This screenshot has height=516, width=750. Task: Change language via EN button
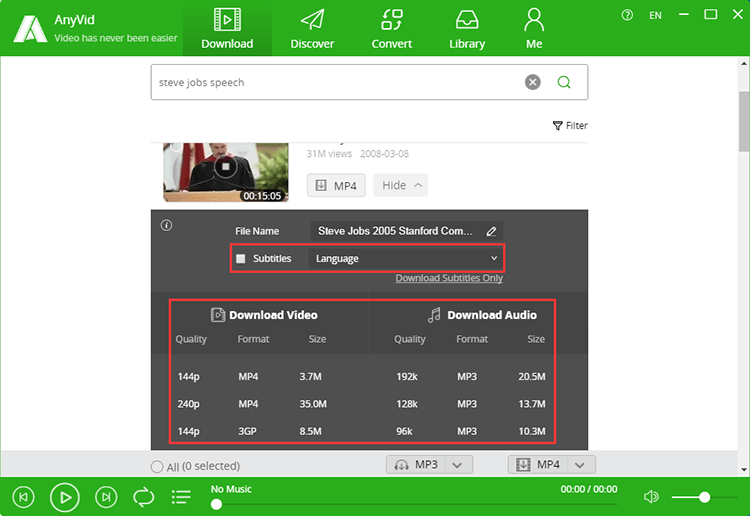coord(655,15)
